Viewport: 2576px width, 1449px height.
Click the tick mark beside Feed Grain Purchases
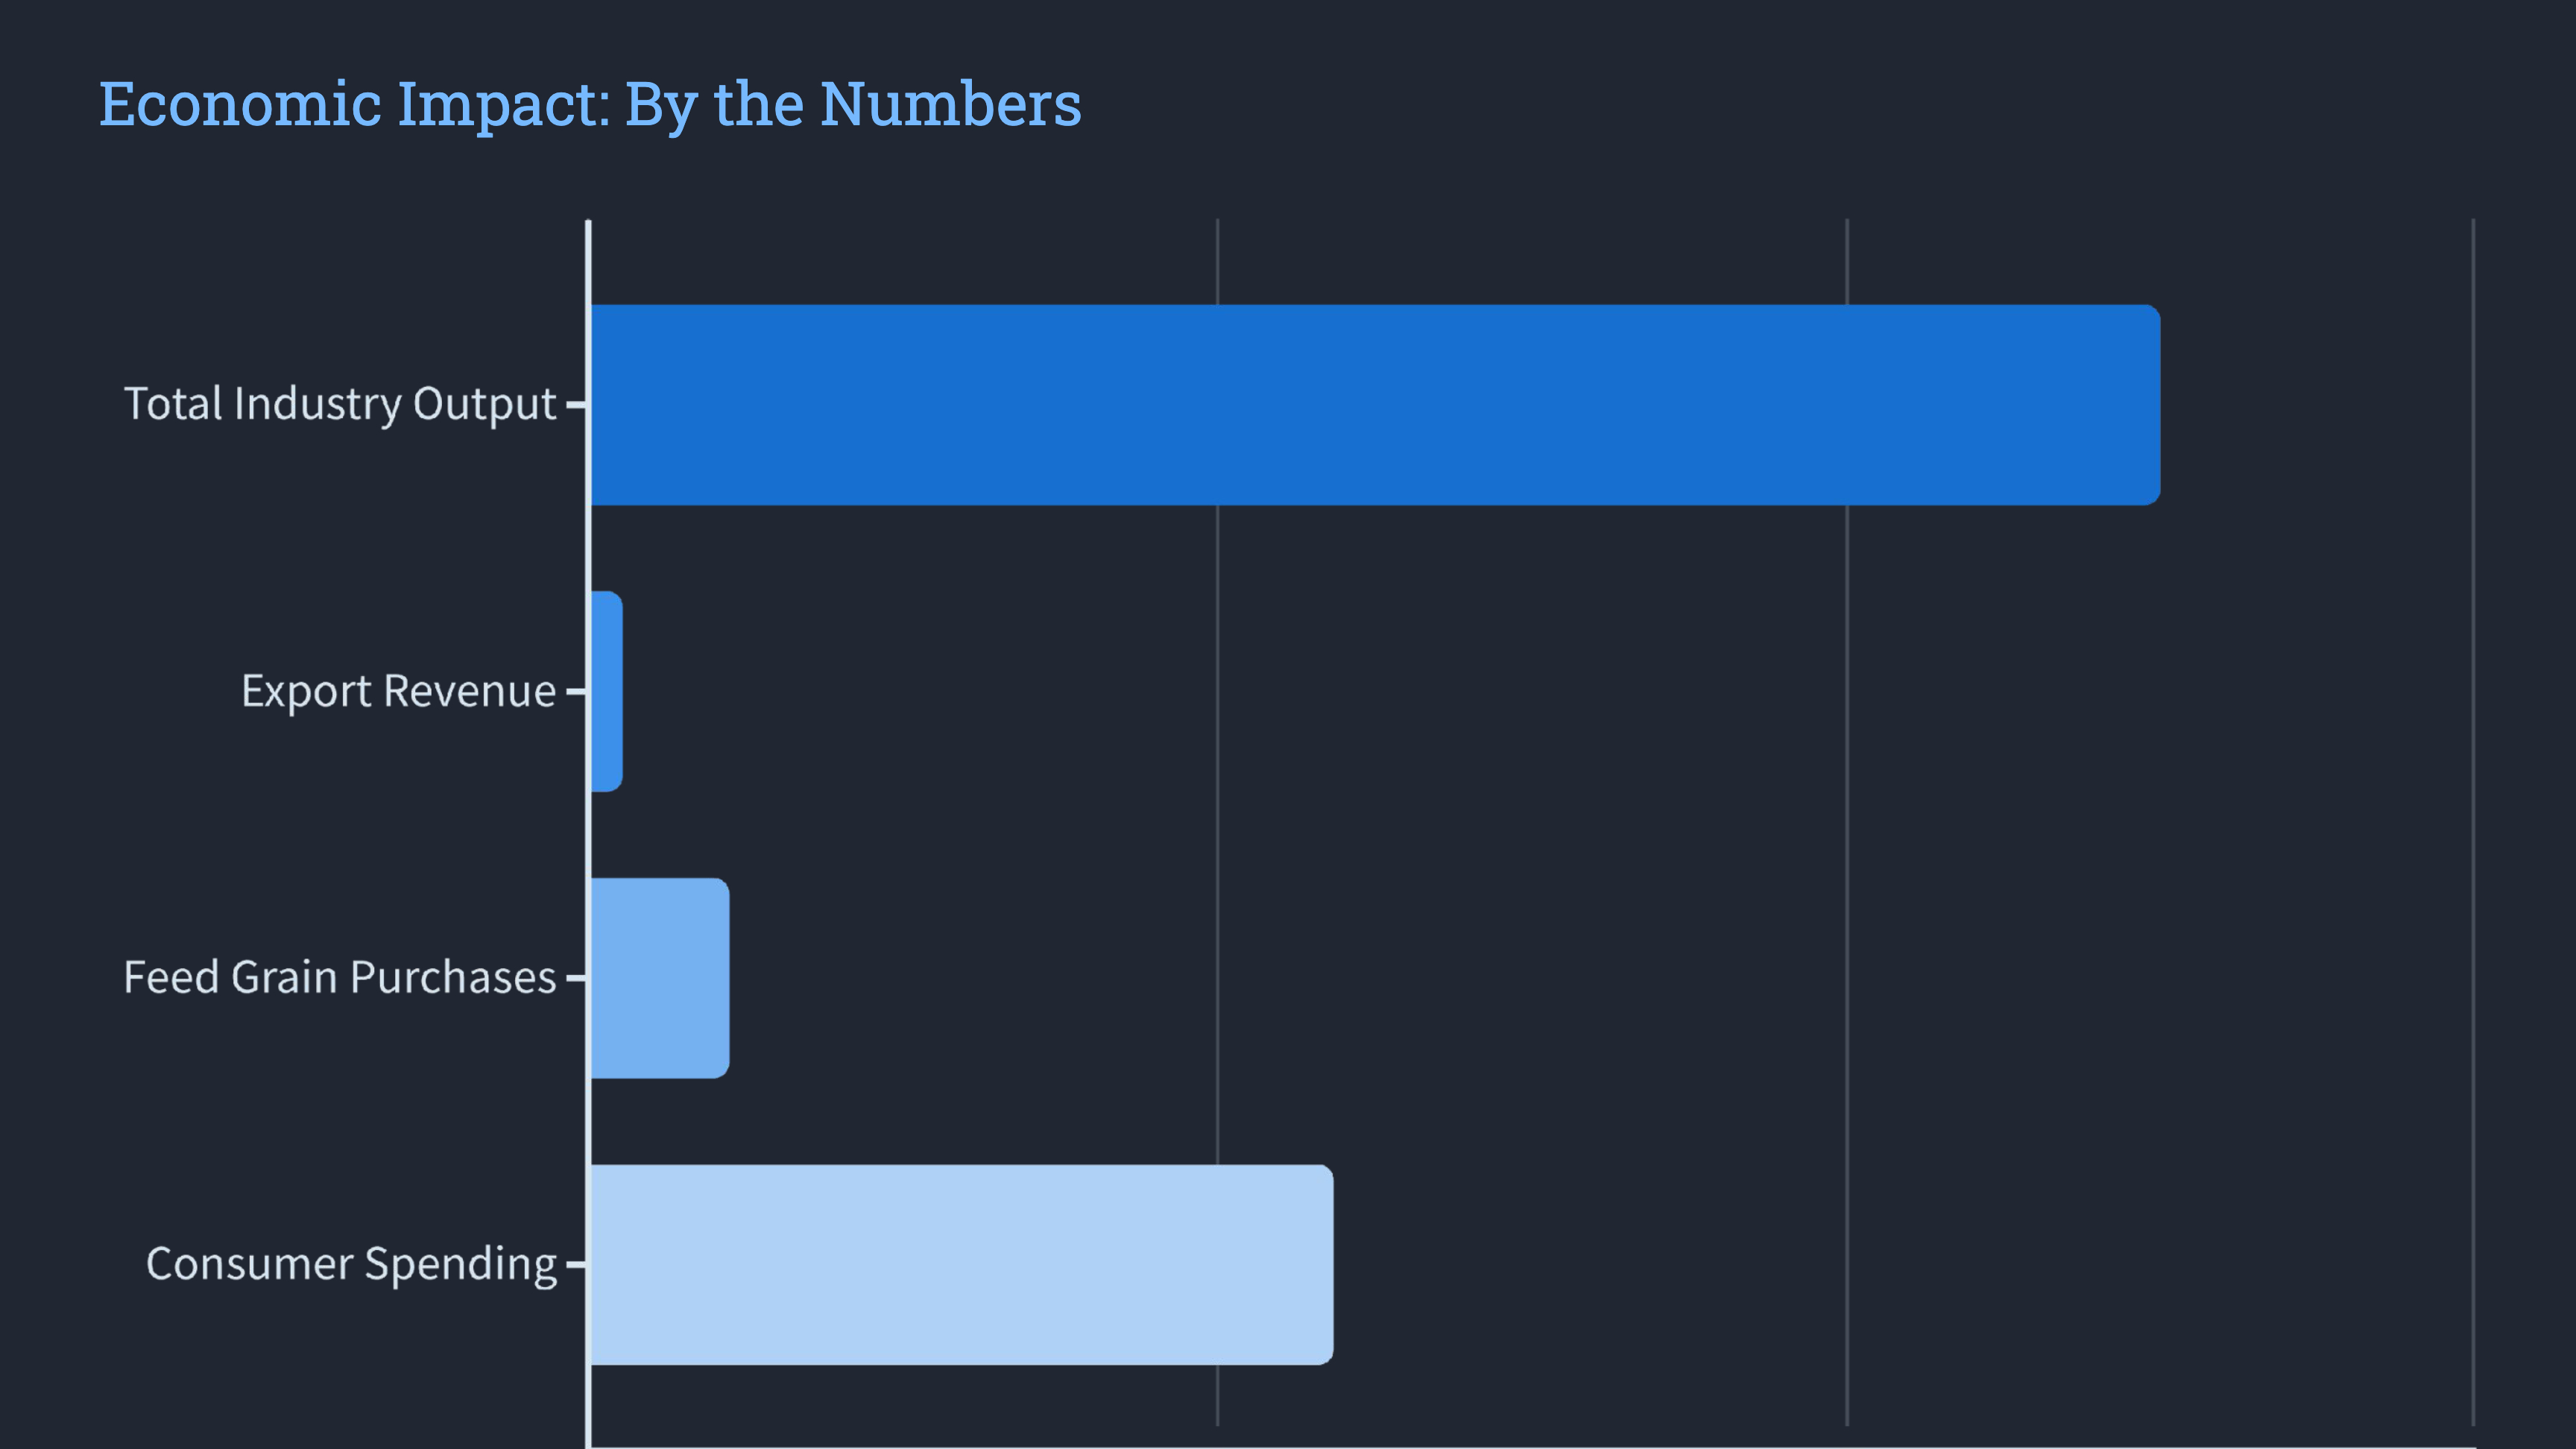click(575, 978)
